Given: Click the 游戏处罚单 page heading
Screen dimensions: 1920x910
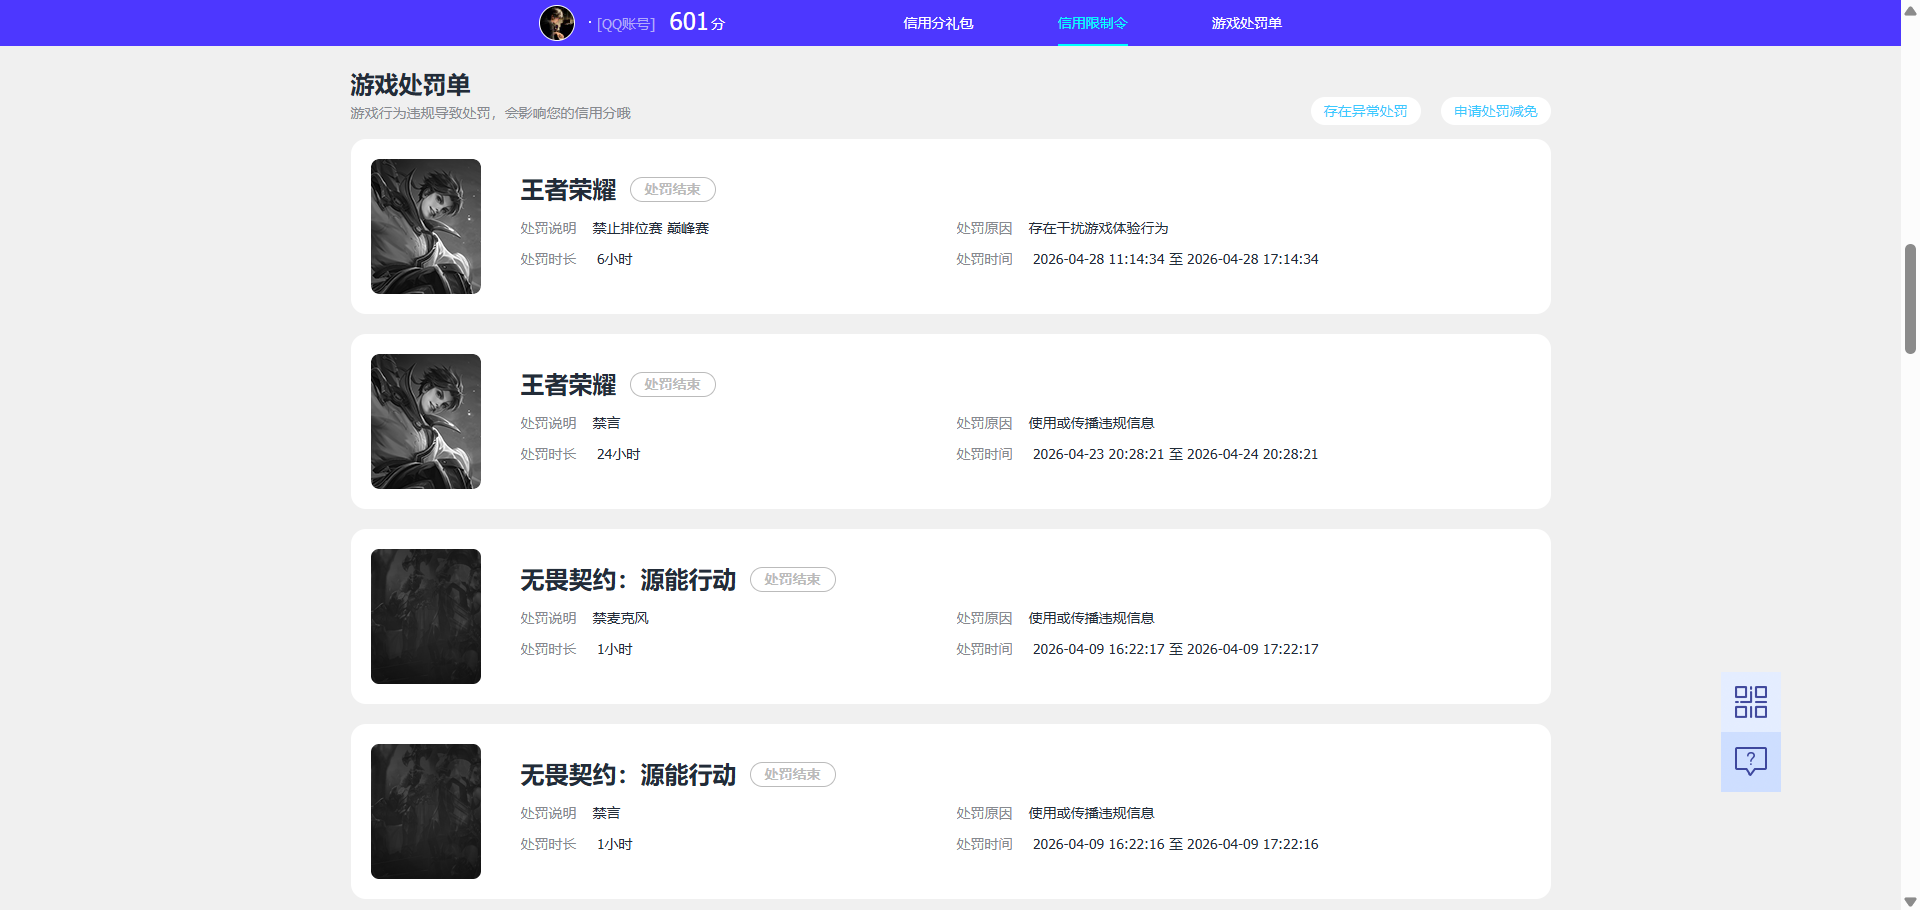Looking at the screenshot, I should pos(410,84).
